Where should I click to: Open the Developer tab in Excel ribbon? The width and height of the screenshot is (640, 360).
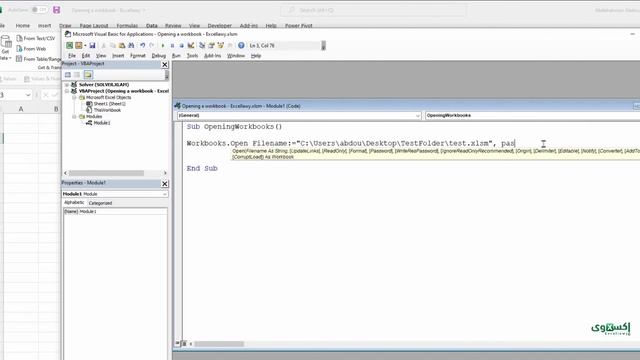click(x=219, y=25)
